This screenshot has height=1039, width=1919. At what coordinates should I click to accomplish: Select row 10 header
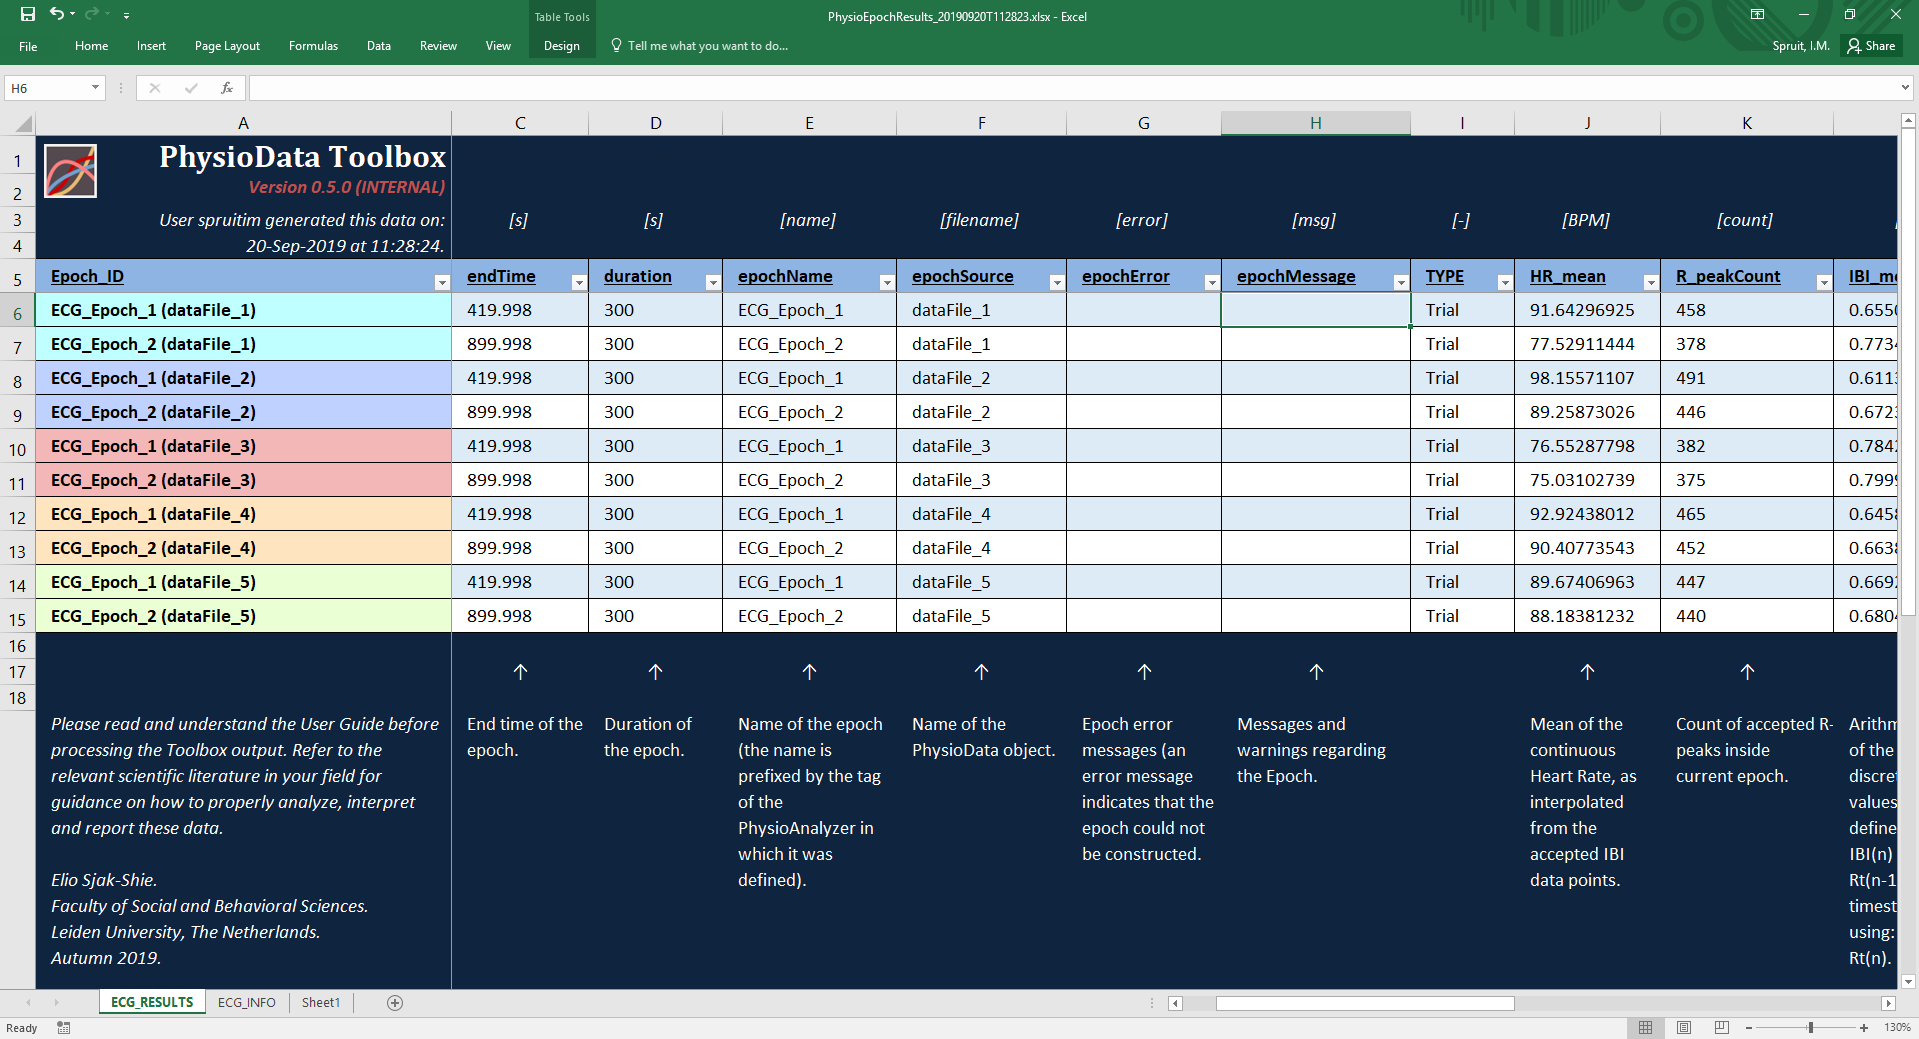pyautogui.click(x=17, y=449)
